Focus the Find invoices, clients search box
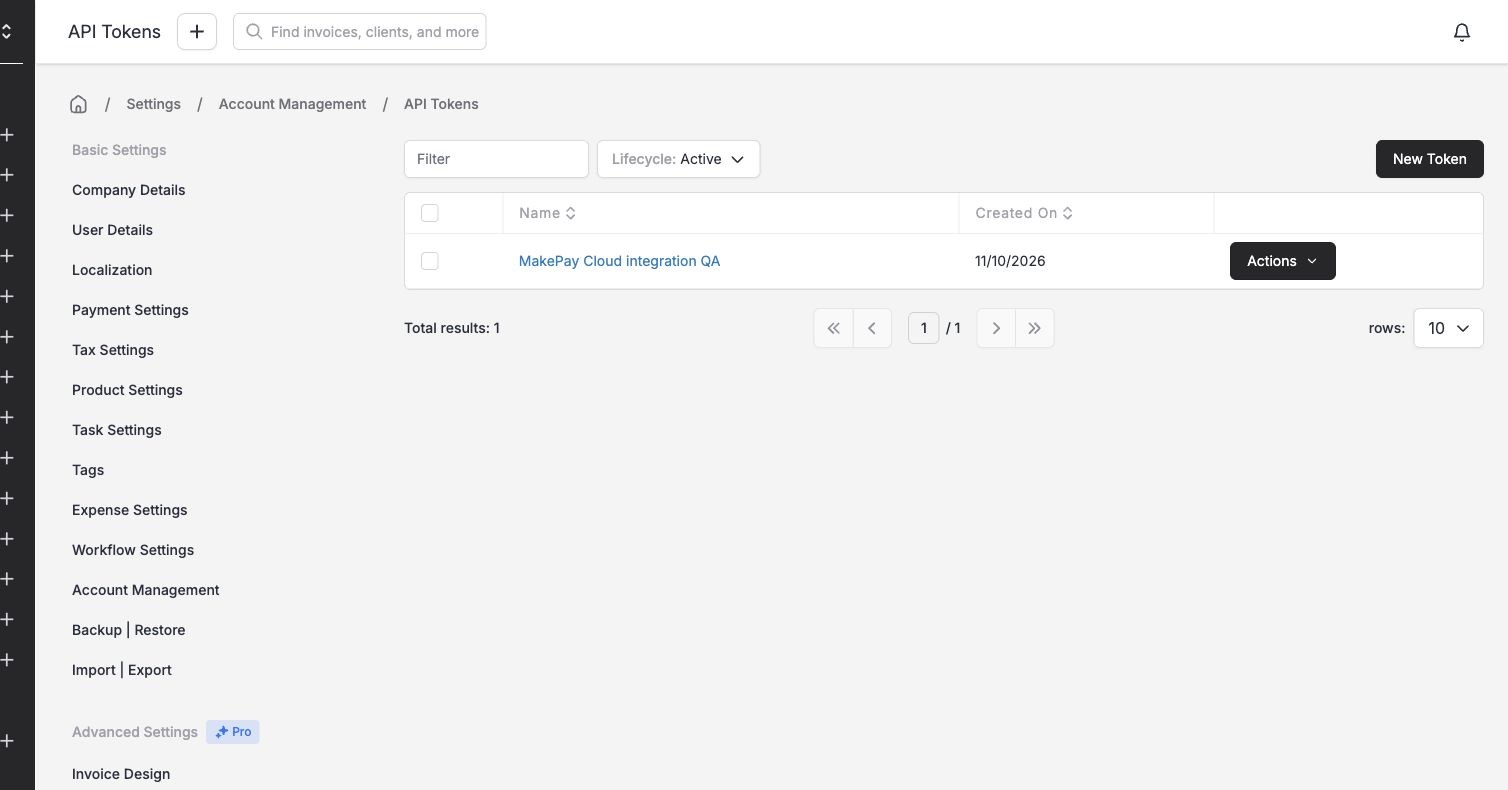1508x790 pixels. point(360,32)
